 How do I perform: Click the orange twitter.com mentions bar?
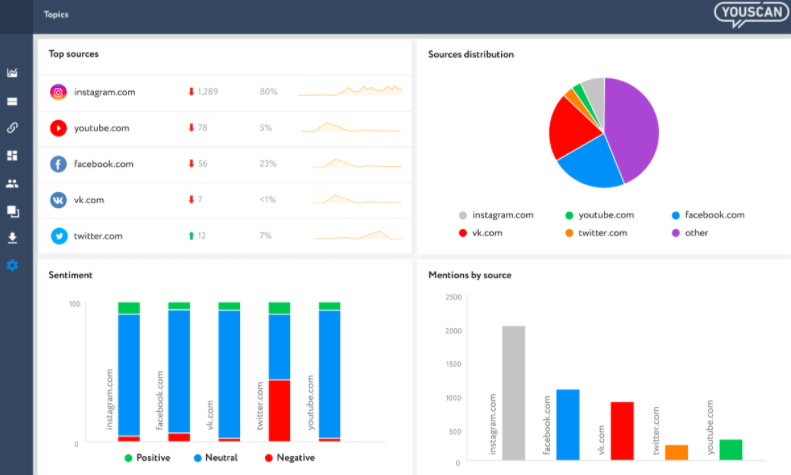coord(676,452)
